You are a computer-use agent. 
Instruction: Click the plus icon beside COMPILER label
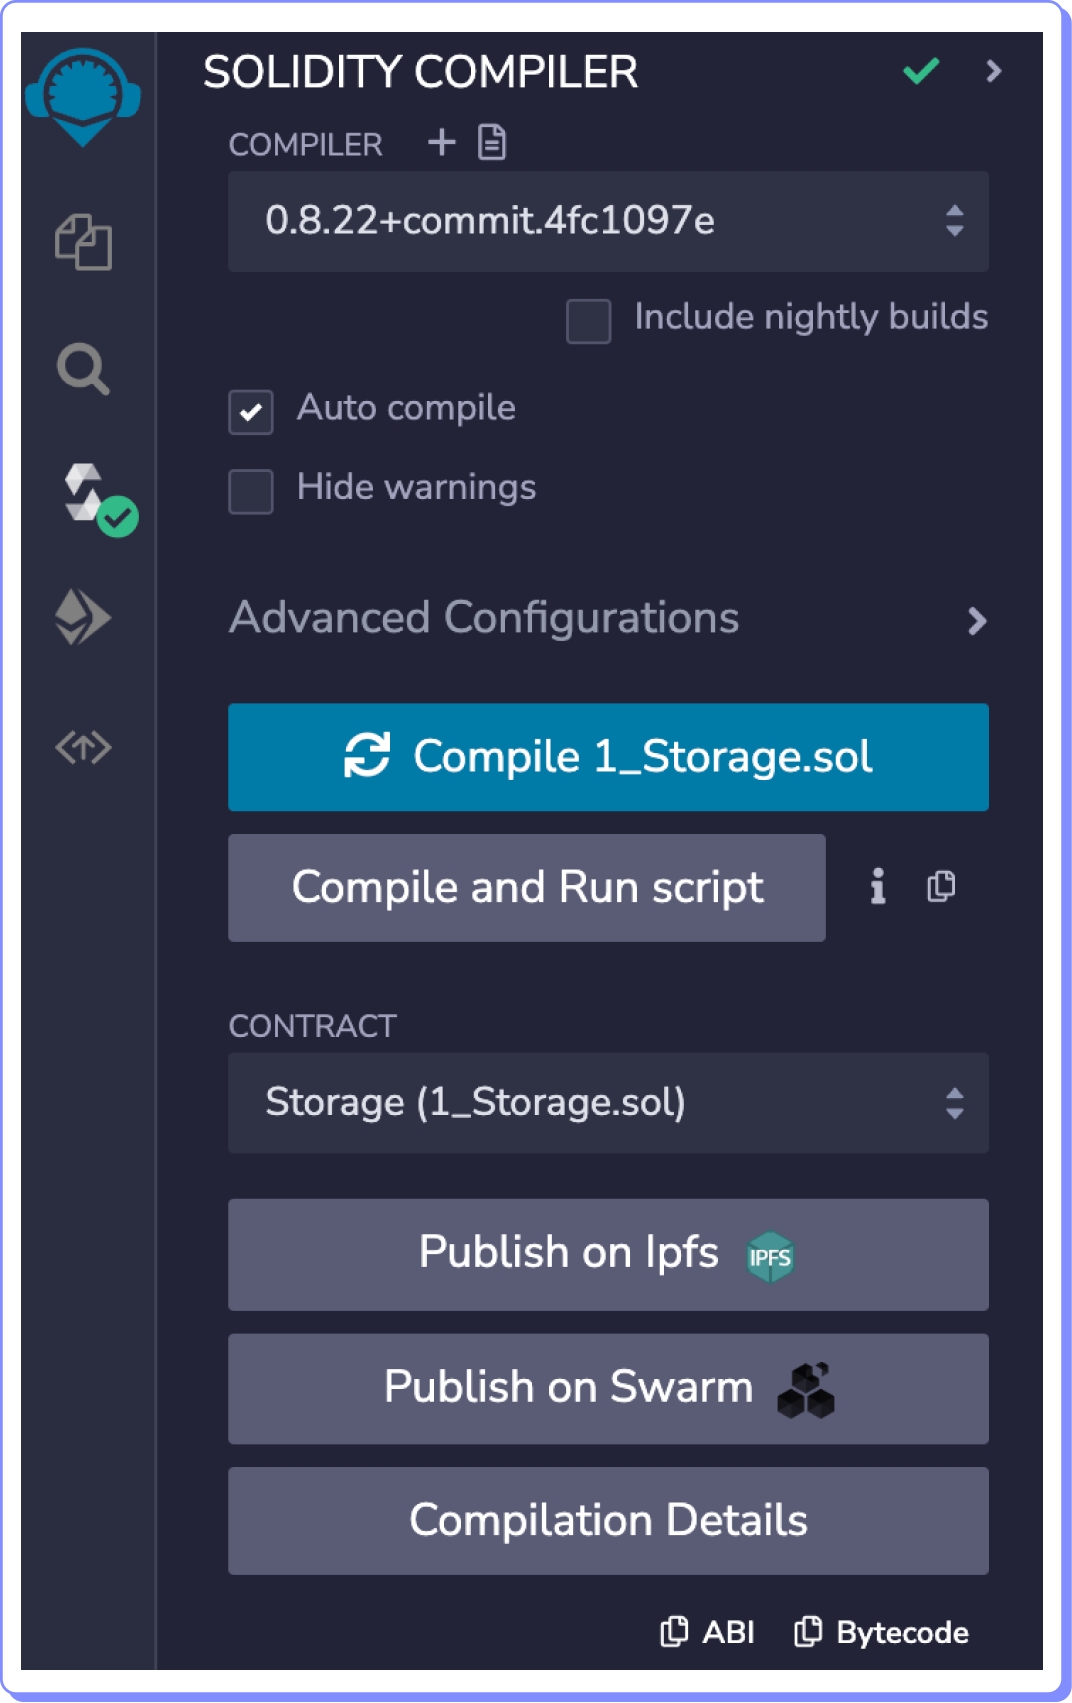pos(441,143)
